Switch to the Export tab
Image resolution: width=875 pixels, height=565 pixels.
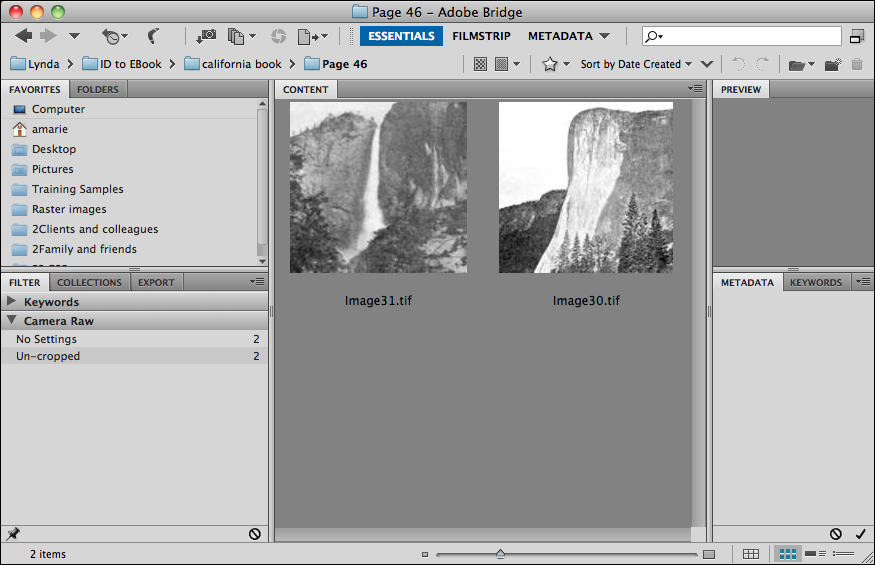tap(156, 282)
